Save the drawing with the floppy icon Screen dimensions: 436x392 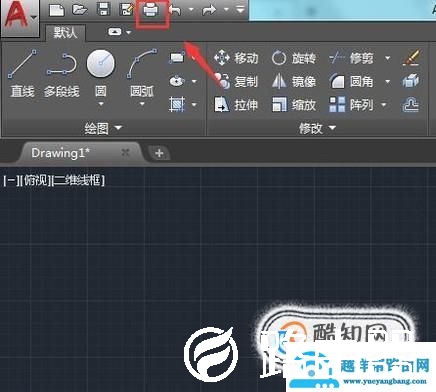point(103,9)
